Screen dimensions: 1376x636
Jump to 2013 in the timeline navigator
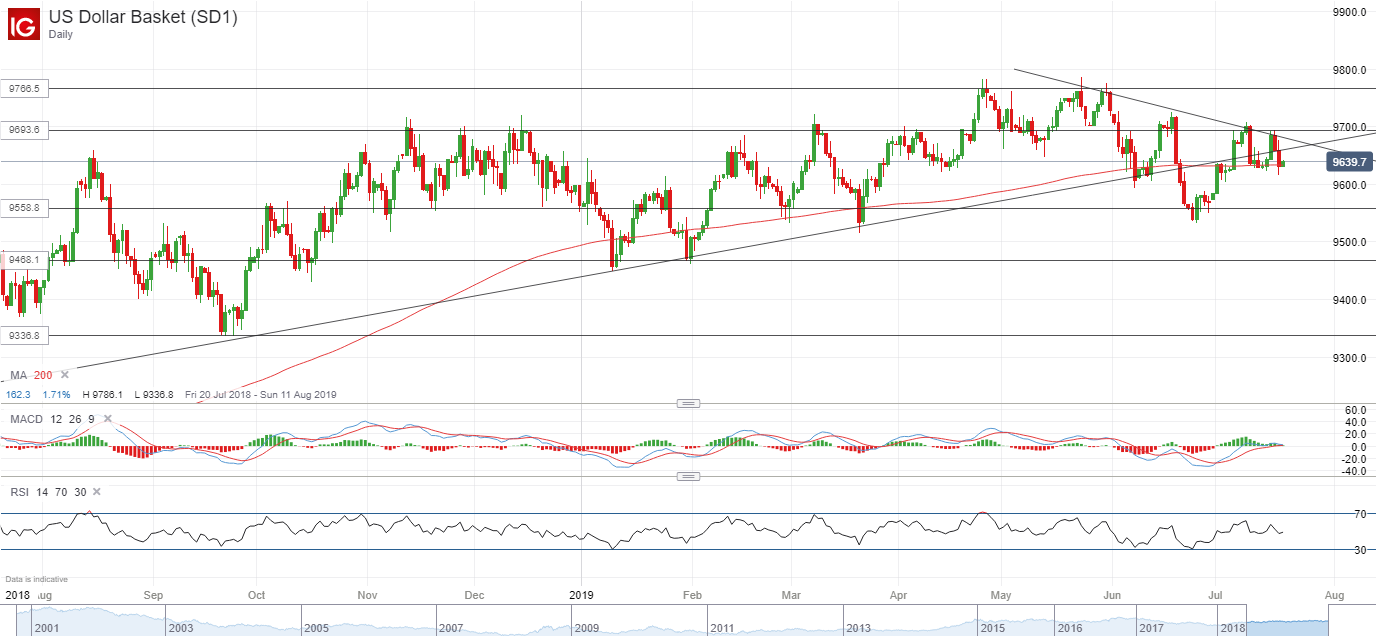(859, 628)
